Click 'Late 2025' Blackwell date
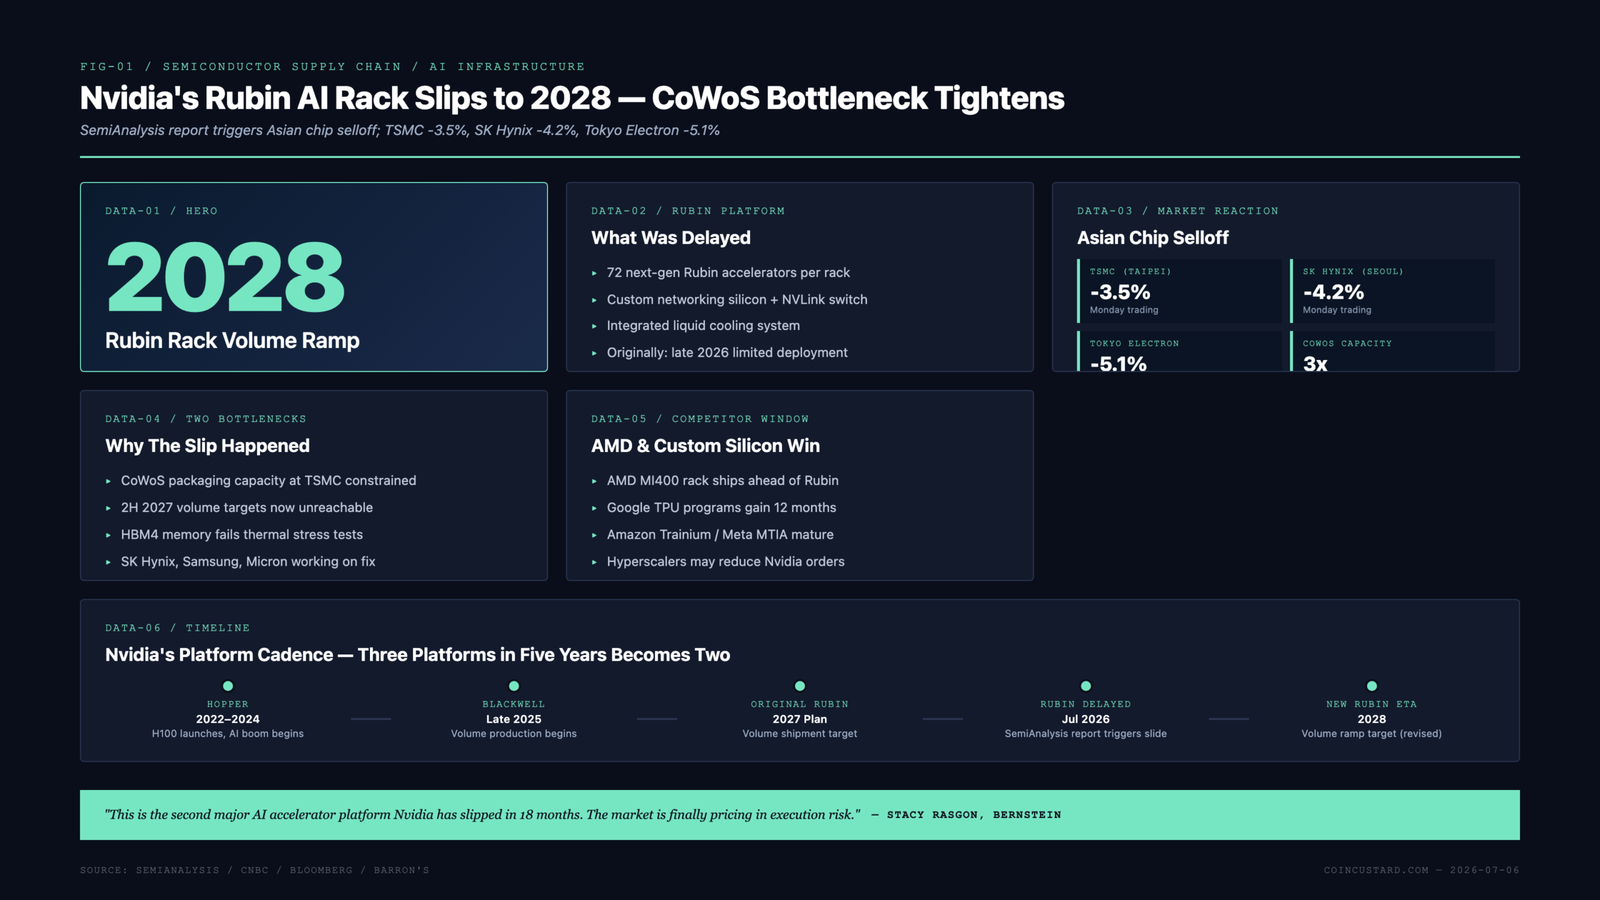 coord(514,719)
